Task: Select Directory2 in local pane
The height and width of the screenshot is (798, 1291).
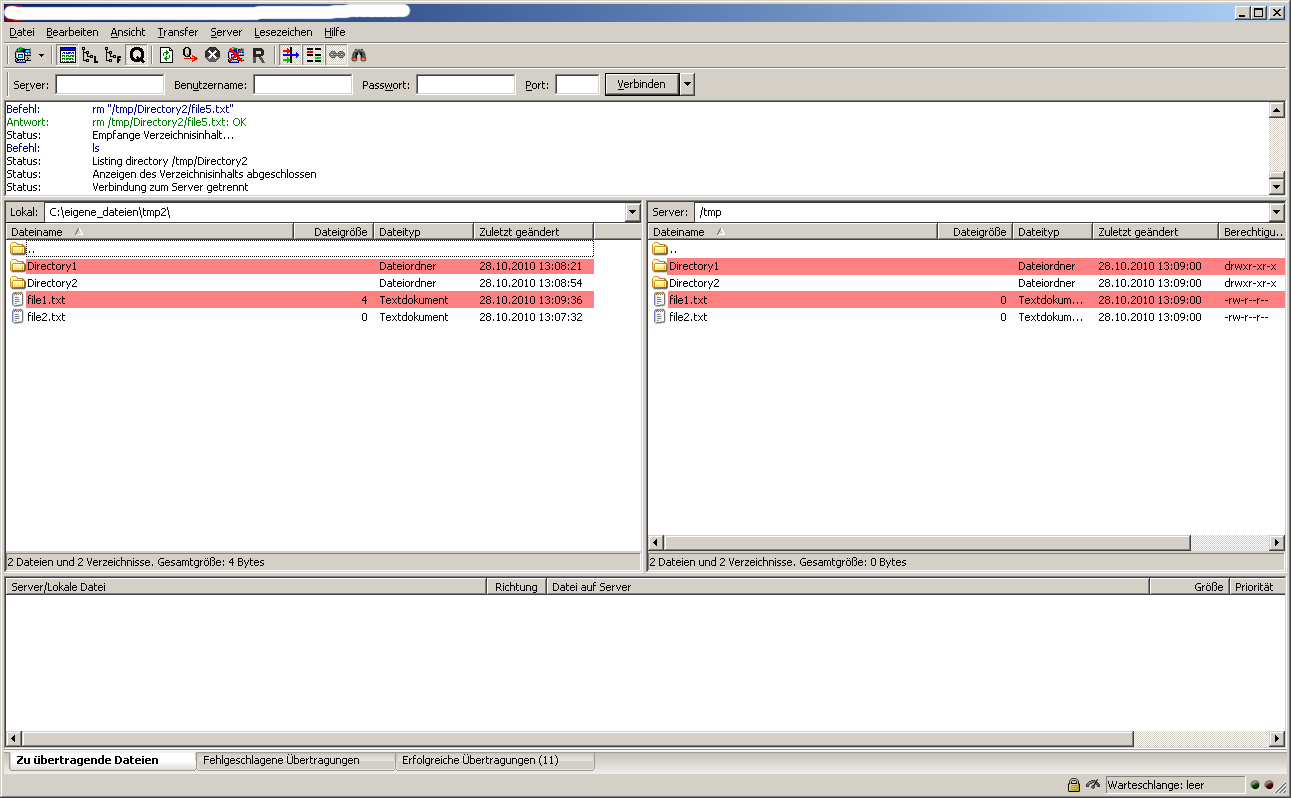Action: [x=300, y=283]
